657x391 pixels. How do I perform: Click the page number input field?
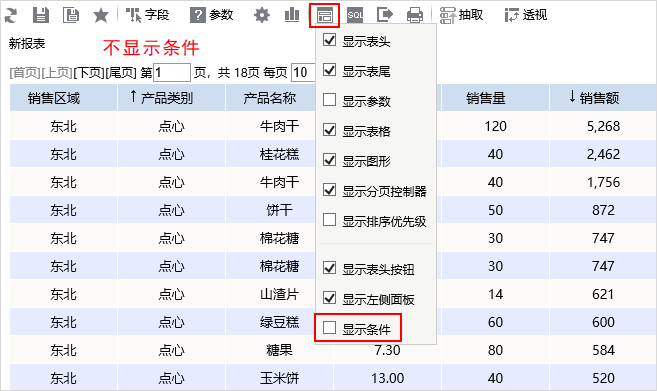[172, 73]
